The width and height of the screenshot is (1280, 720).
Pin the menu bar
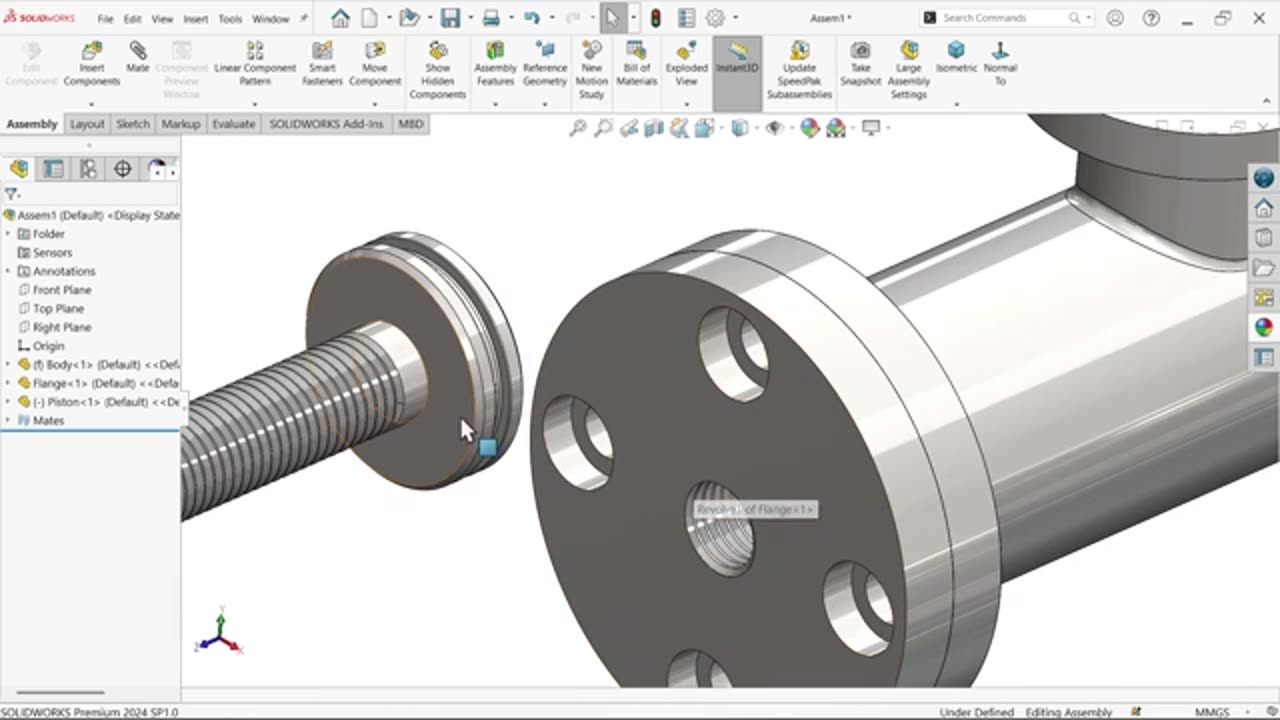[304, 18]
